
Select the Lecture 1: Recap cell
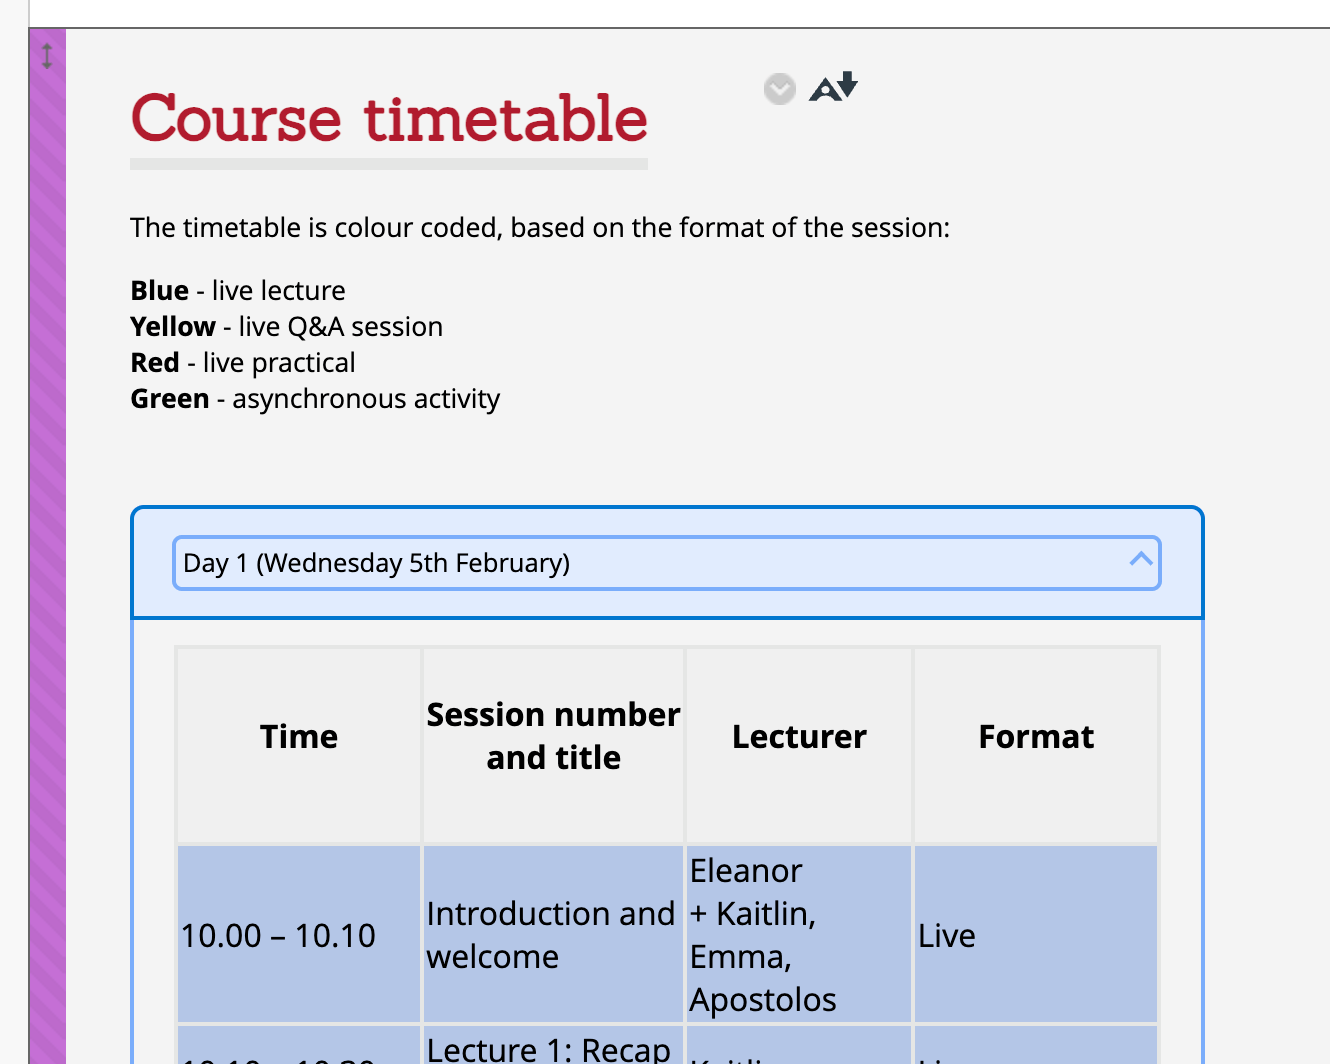(554, 1046)
